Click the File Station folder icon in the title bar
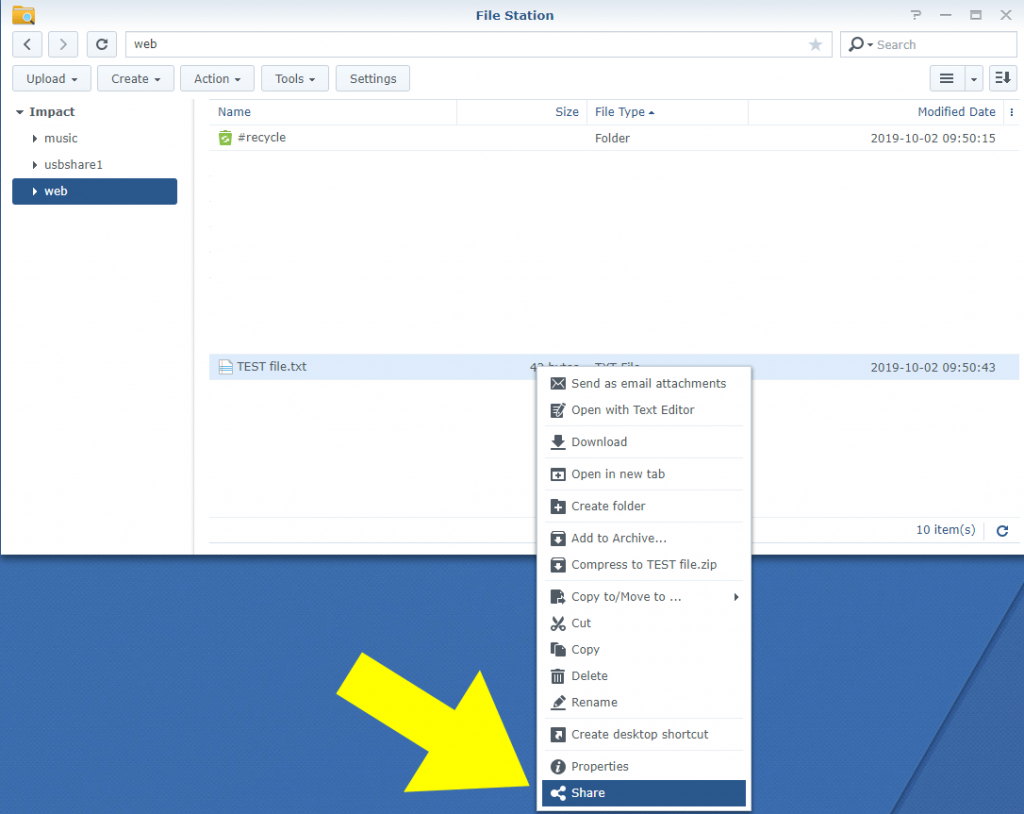 tap(22, 15)
